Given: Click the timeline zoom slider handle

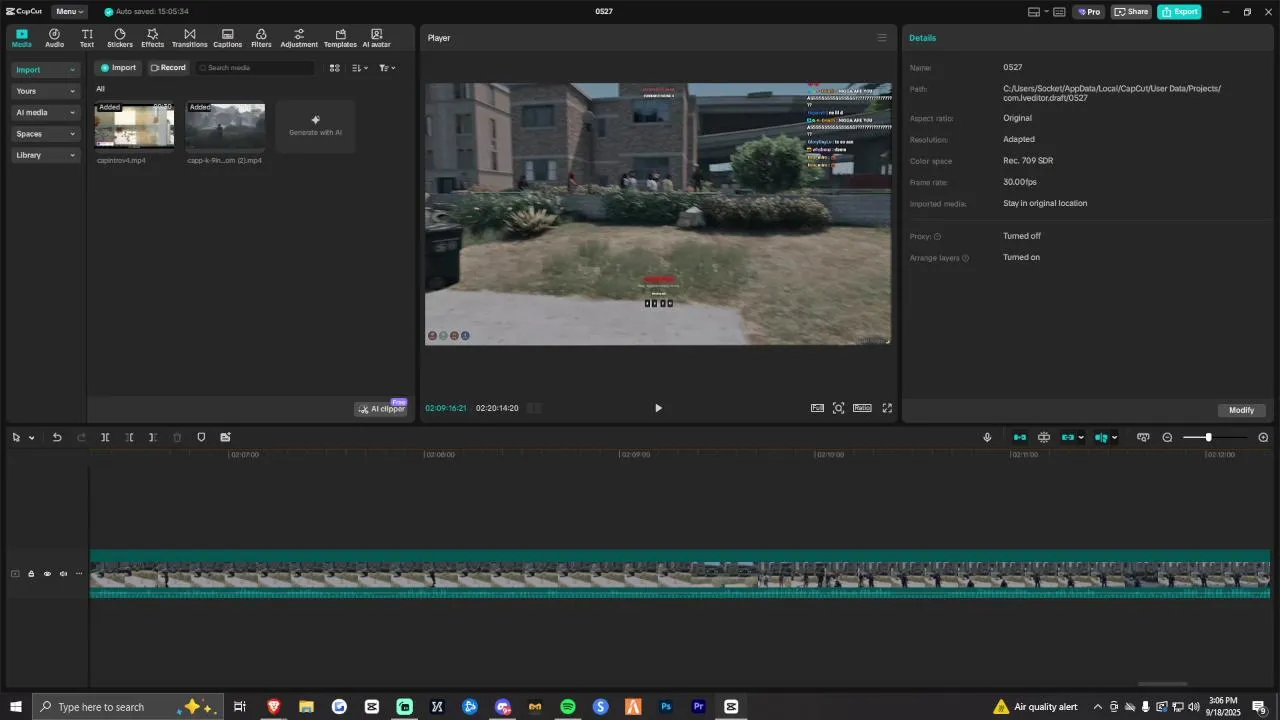Looking at the screenshot, I should pos(1208,438).
